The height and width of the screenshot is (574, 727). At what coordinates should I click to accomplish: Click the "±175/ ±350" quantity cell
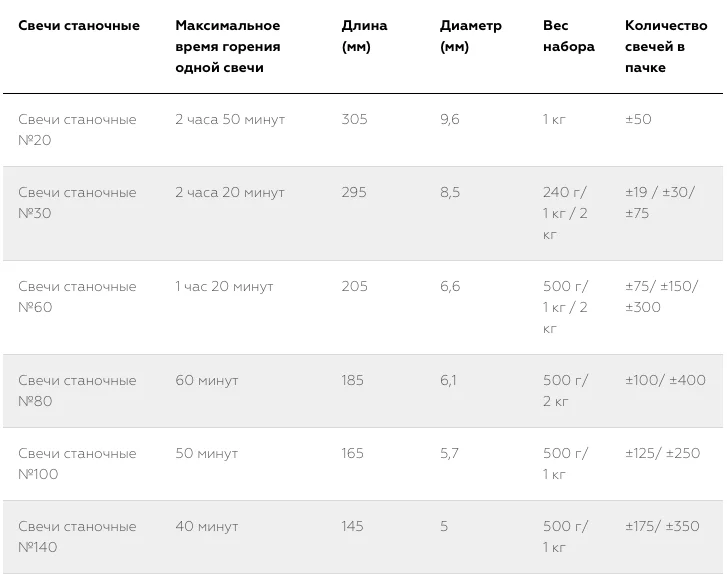click(x=662, y=527)
